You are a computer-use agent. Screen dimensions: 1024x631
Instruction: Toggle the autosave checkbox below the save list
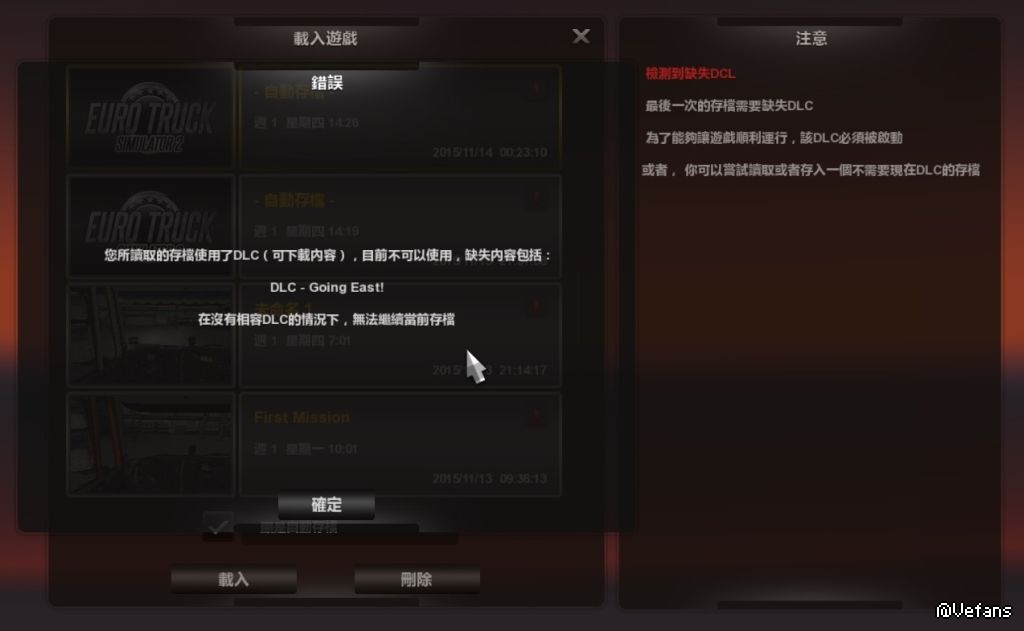pos(218,526)
